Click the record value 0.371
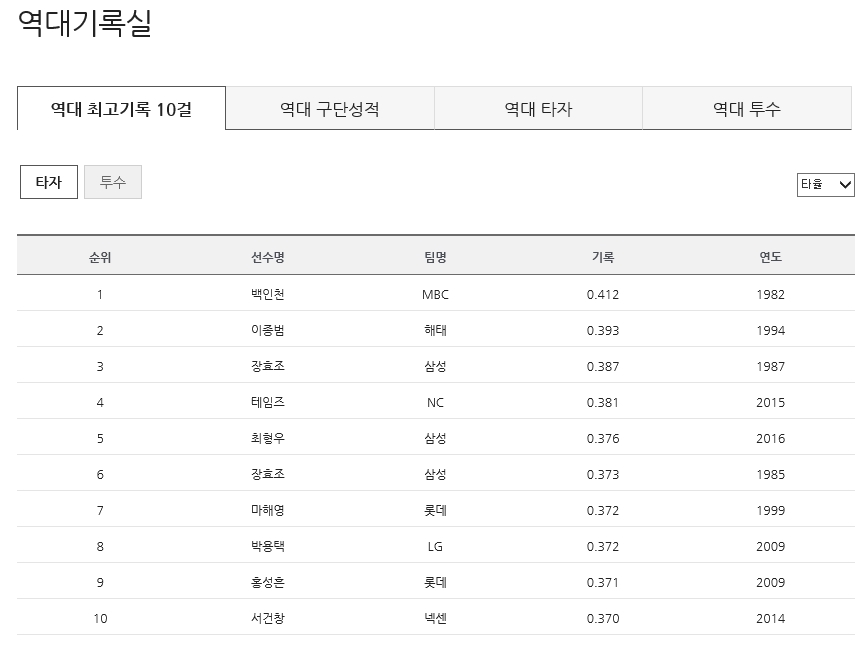The image size is (863, 663). [x=603, y=583]
